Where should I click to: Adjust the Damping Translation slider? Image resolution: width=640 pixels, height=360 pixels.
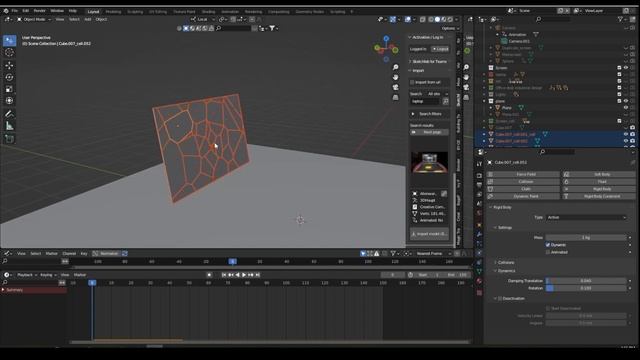tap(586, 281)
